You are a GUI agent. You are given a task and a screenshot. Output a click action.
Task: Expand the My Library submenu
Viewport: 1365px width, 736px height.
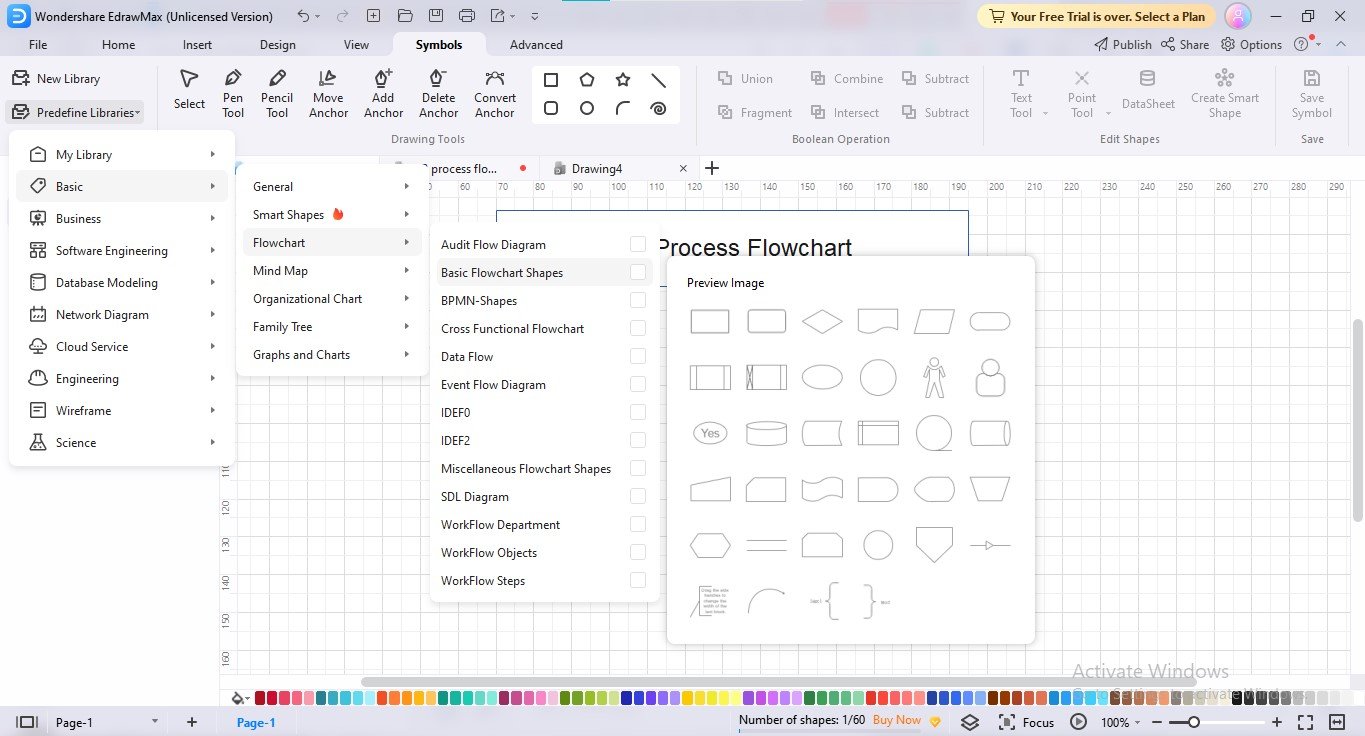[122, 154]
